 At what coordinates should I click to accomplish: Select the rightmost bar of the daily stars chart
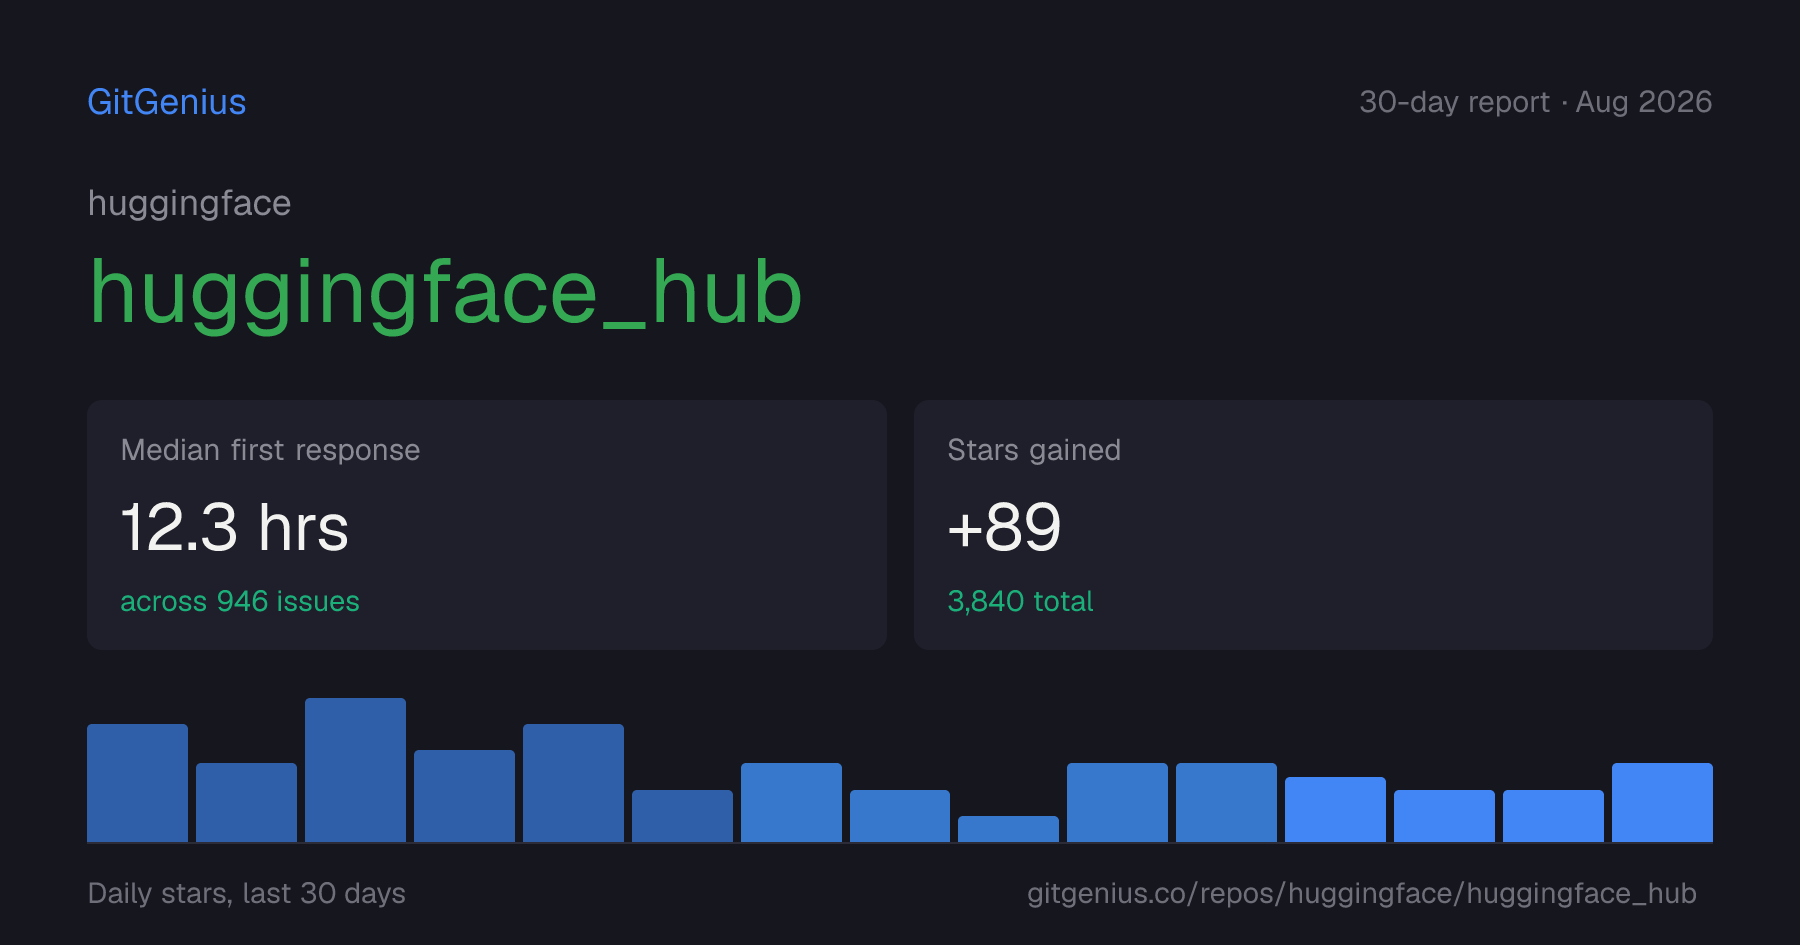1662,803
